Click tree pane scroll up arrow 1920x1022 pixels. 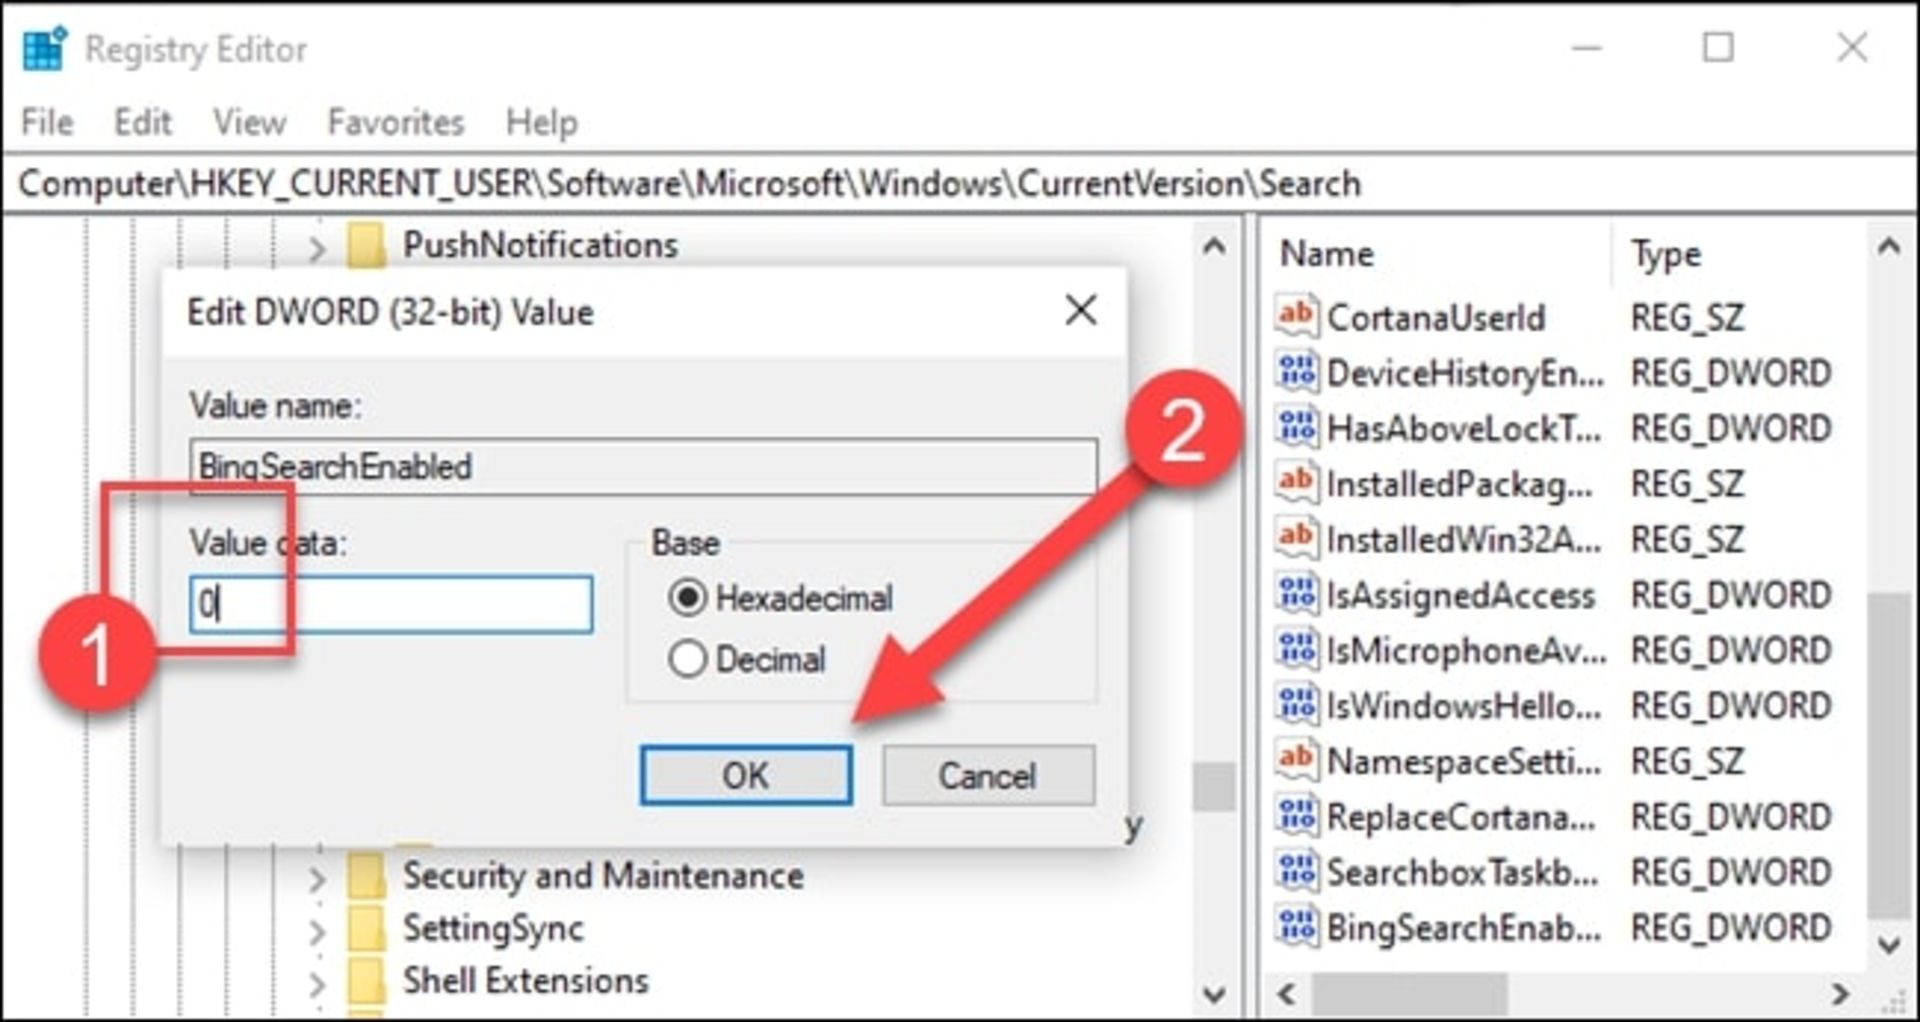[x=1214, y=246]
